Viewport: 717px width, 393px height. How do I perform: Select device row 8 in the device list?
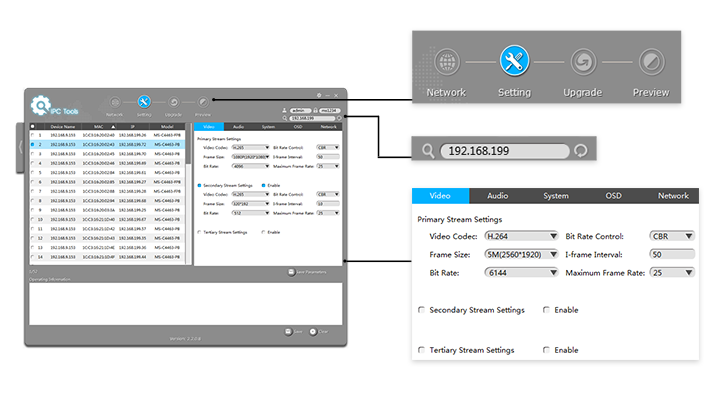(107, 200)
